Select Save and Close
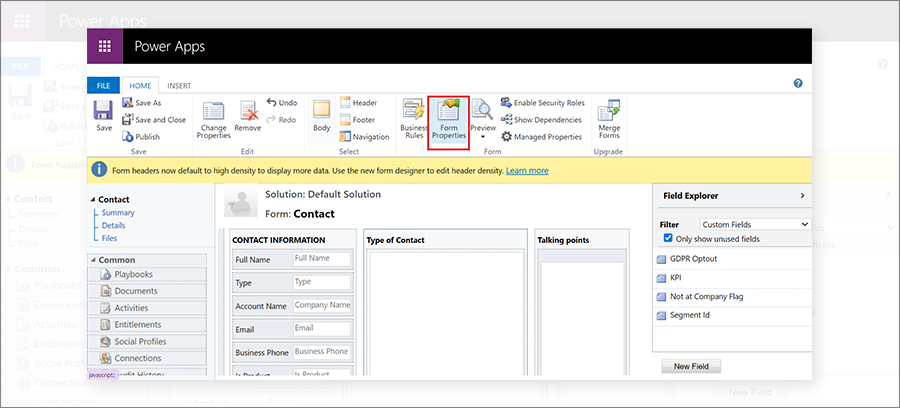 (154, 119)
